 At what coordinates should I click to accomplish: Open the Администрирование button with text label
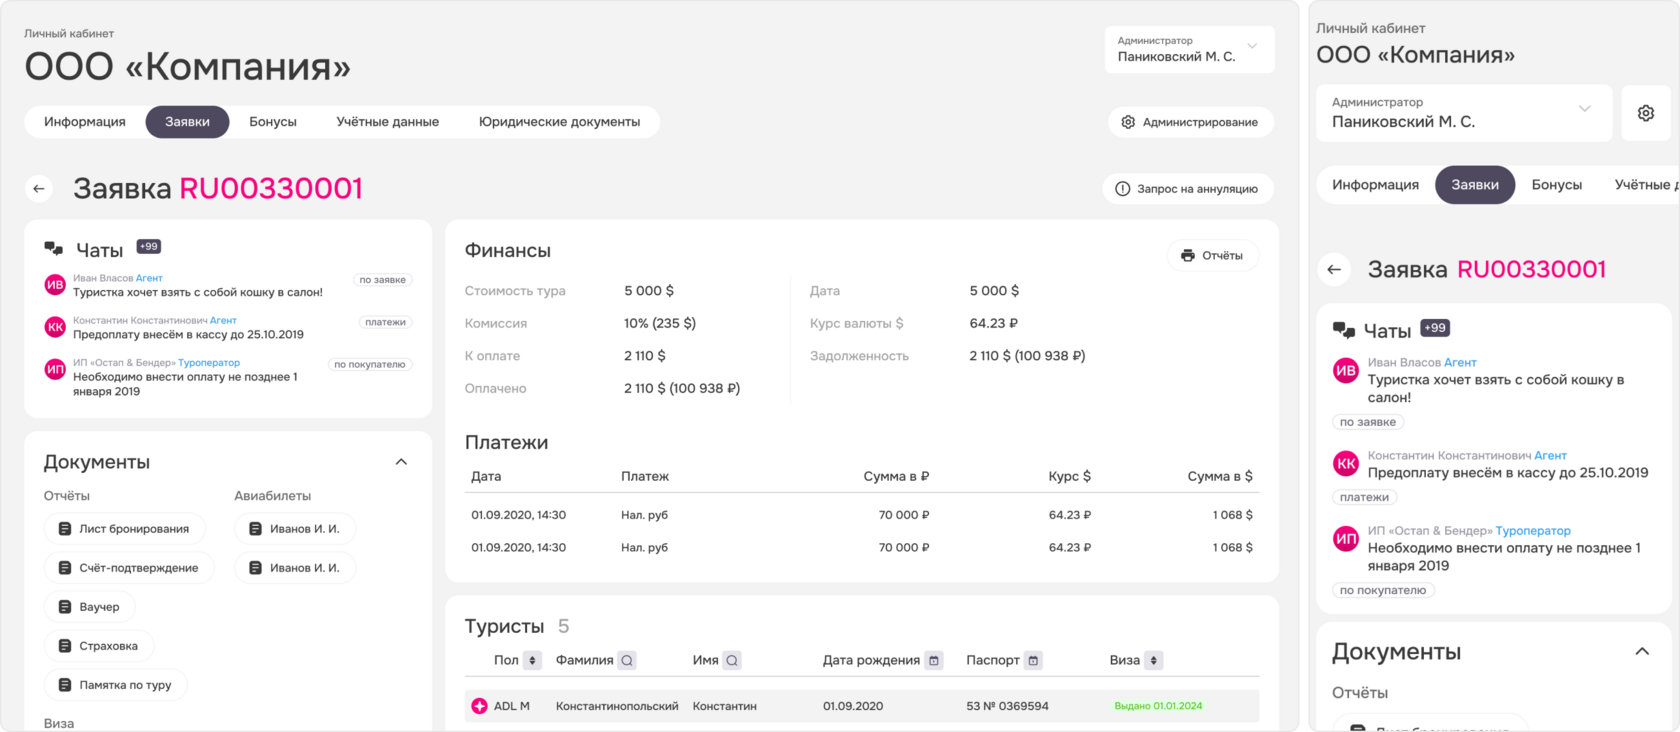(x=1190, y=122)
